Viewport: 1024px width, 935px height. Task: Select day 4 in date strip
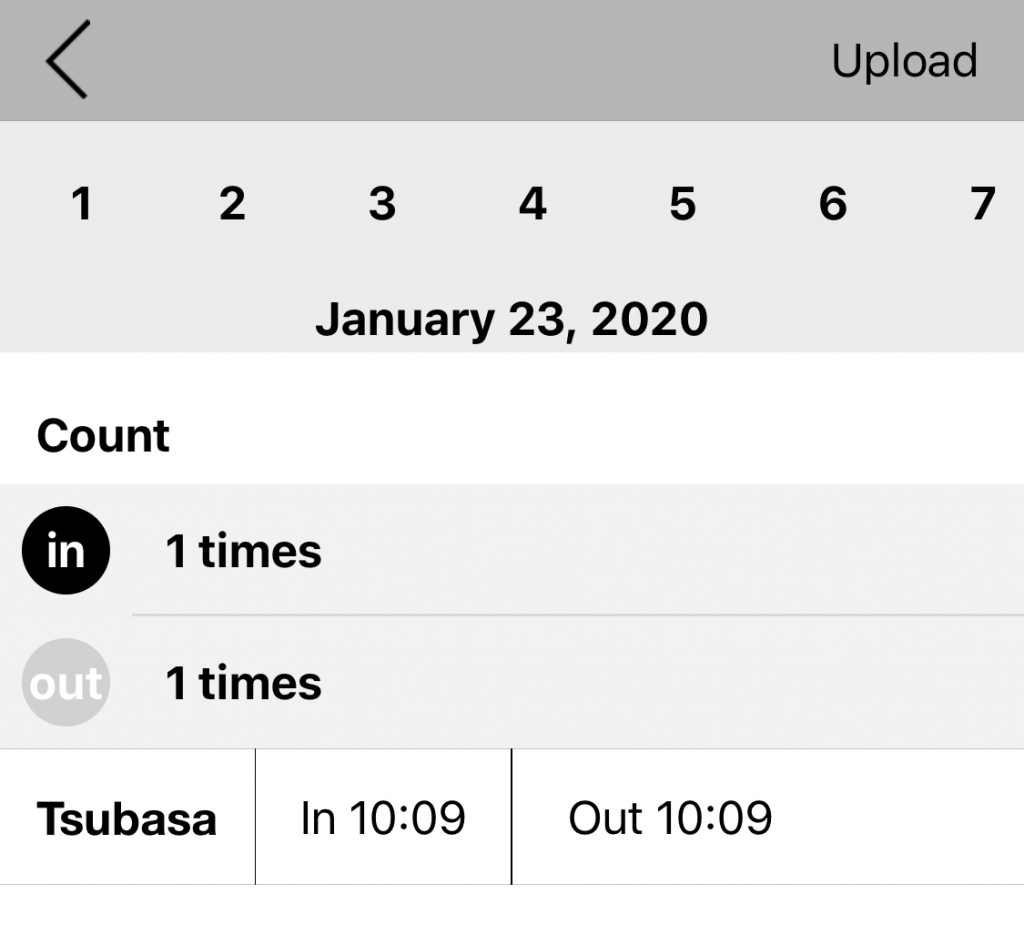pos(532,204)
